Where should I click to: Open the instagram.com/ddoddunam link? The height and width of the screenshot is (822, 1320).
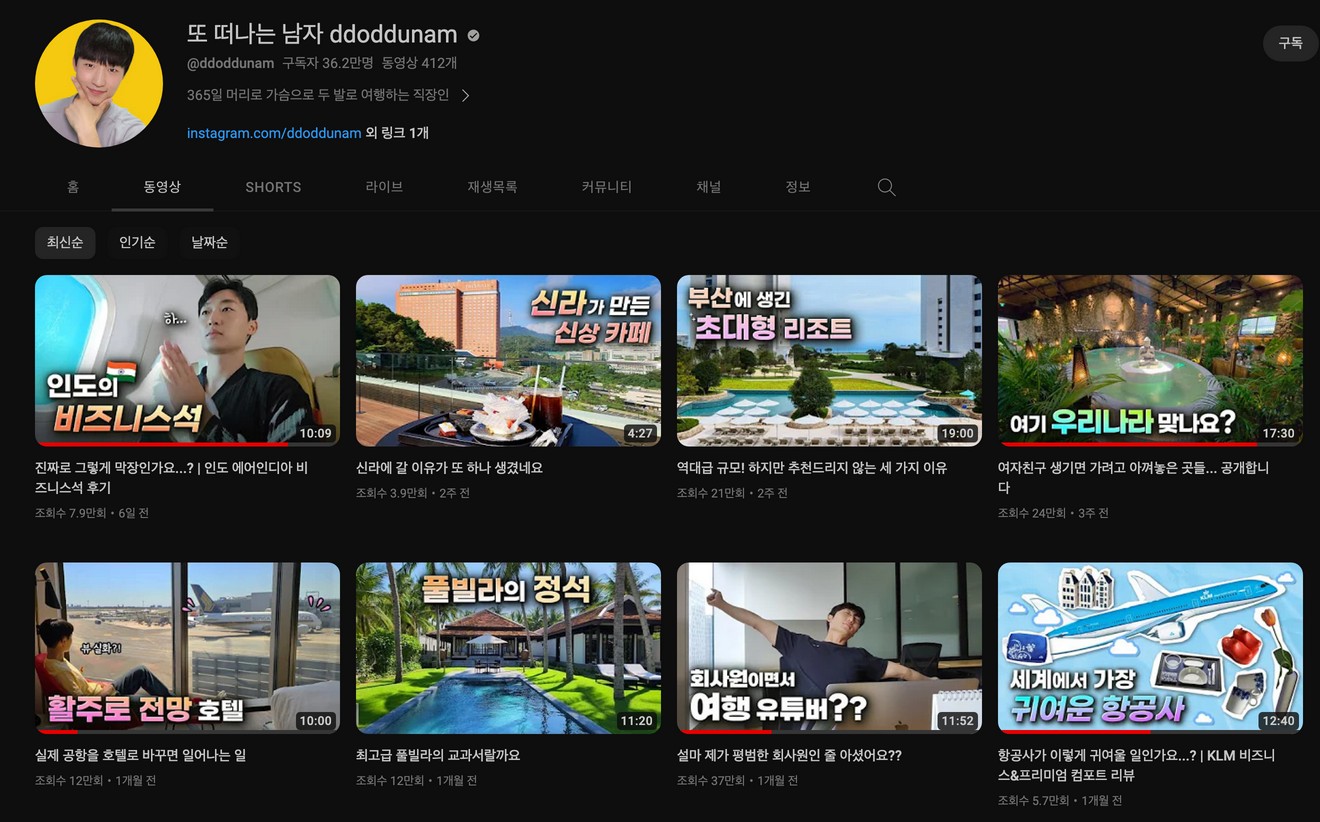pyautogui.click(x=274, y=133)
